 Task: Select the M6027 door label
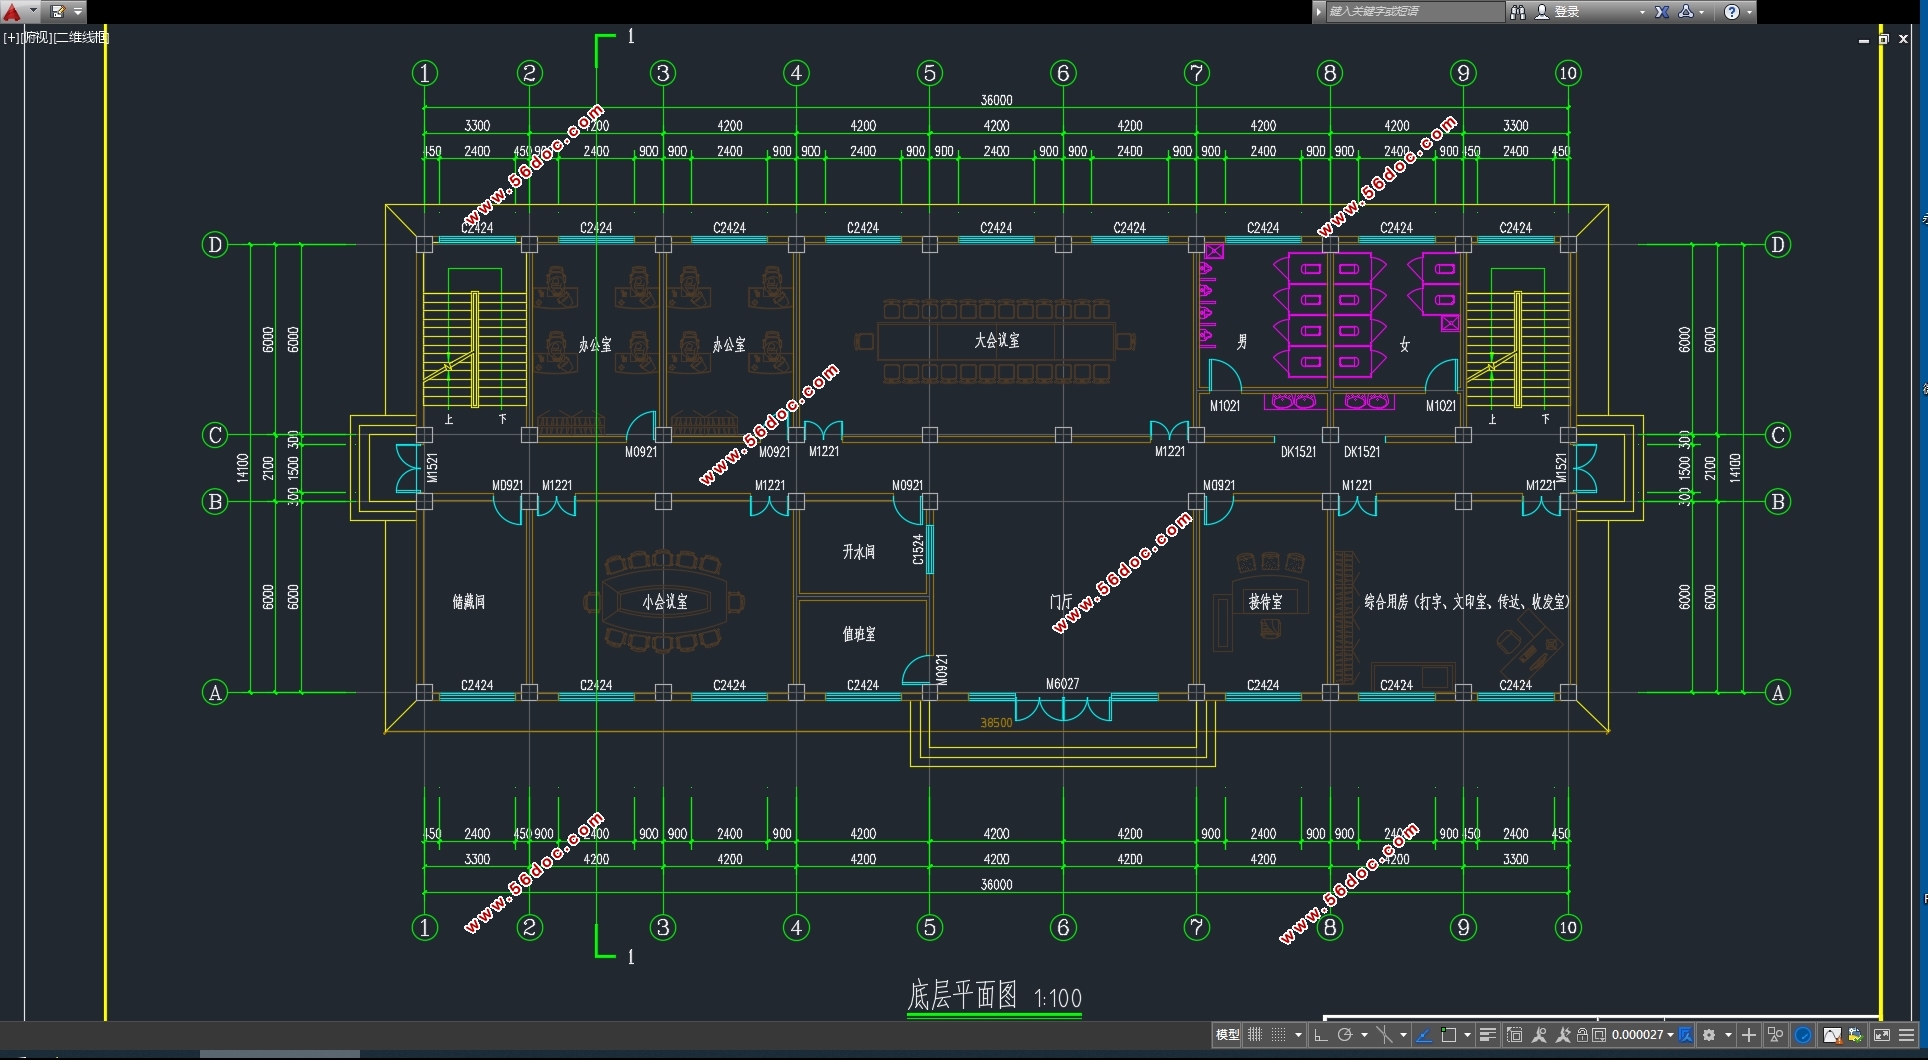click(1062, 684)
